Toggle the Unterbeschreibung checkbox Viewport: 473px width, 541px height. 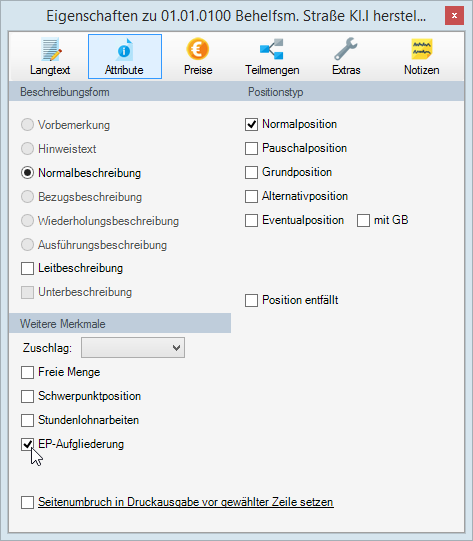coord(28,292)
